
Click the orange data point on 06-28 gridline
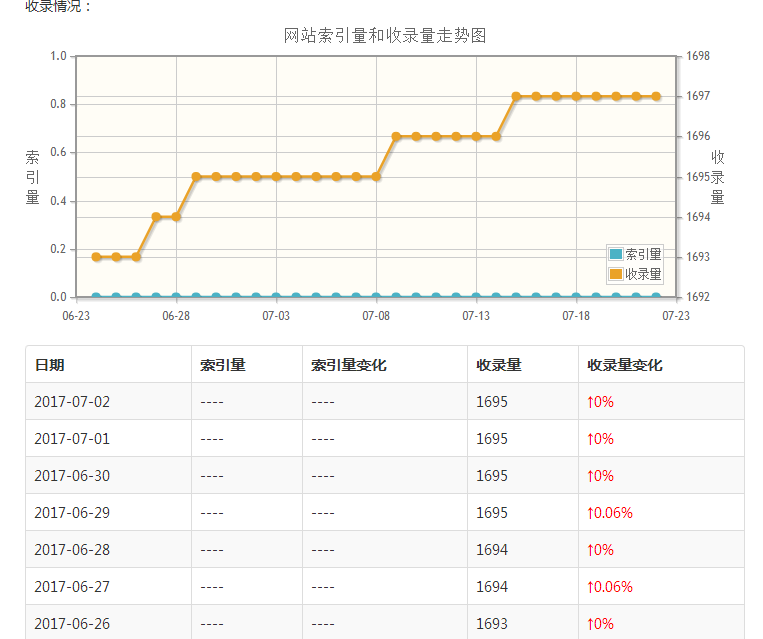176,217
